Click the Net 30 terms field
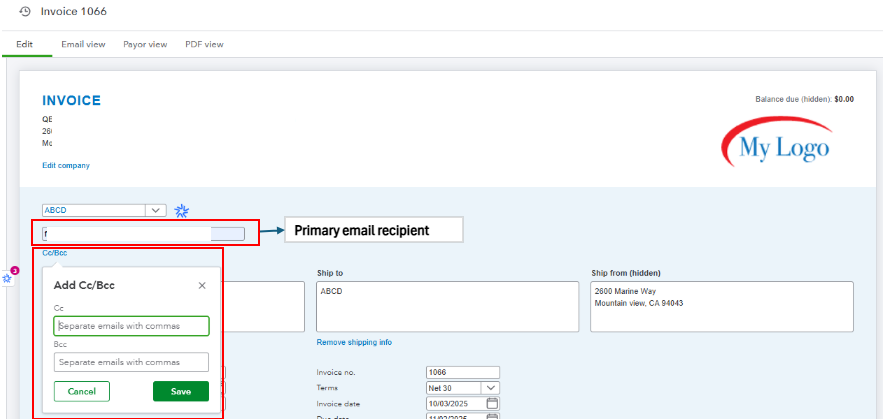 [454, 388]
